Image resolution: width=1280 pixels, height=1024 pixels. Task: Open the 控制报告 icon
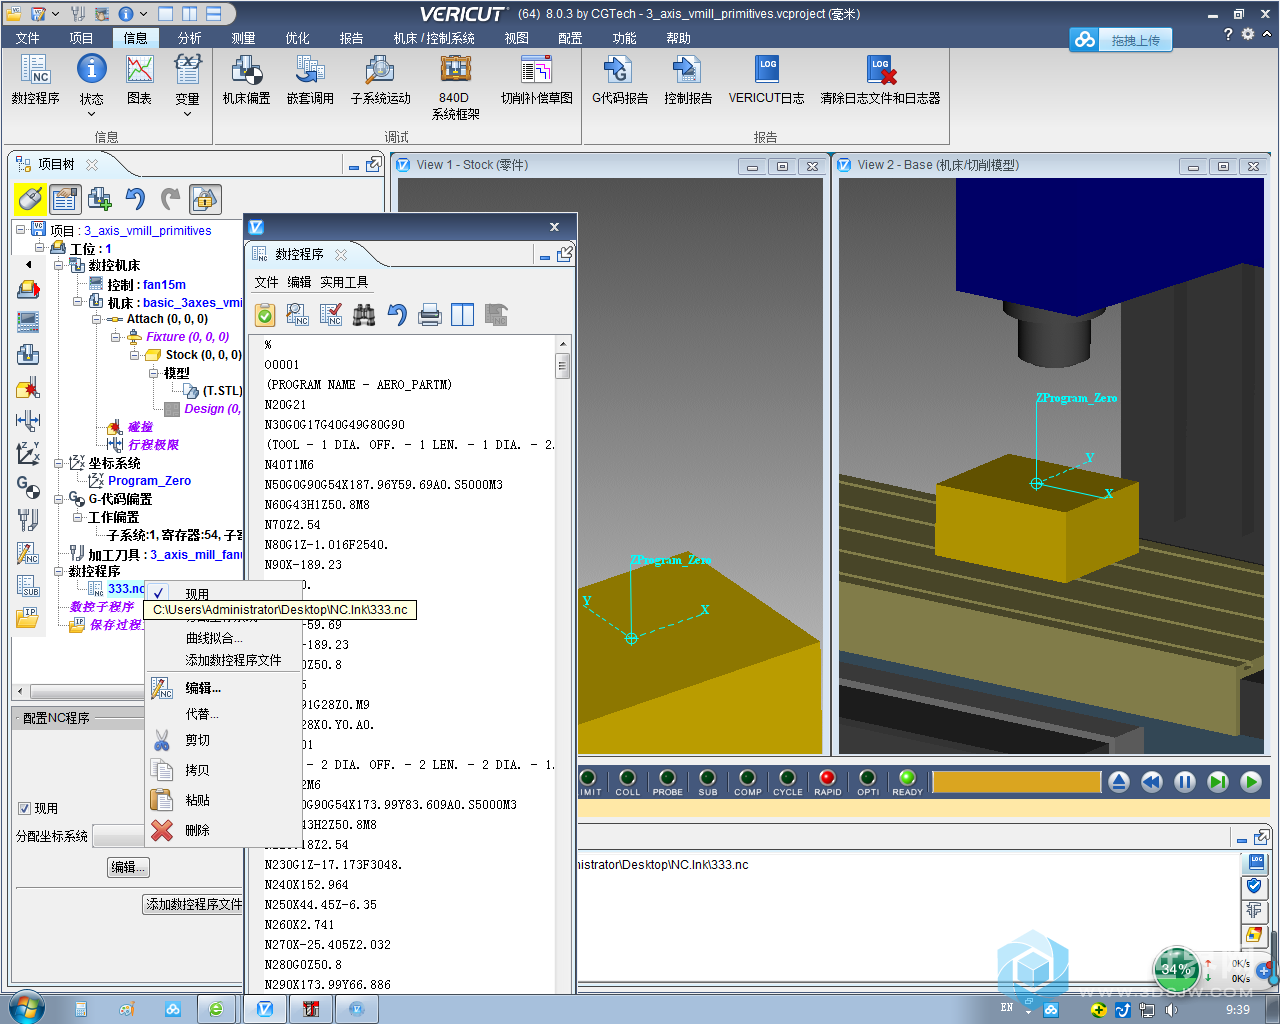[x=688, y=79]
